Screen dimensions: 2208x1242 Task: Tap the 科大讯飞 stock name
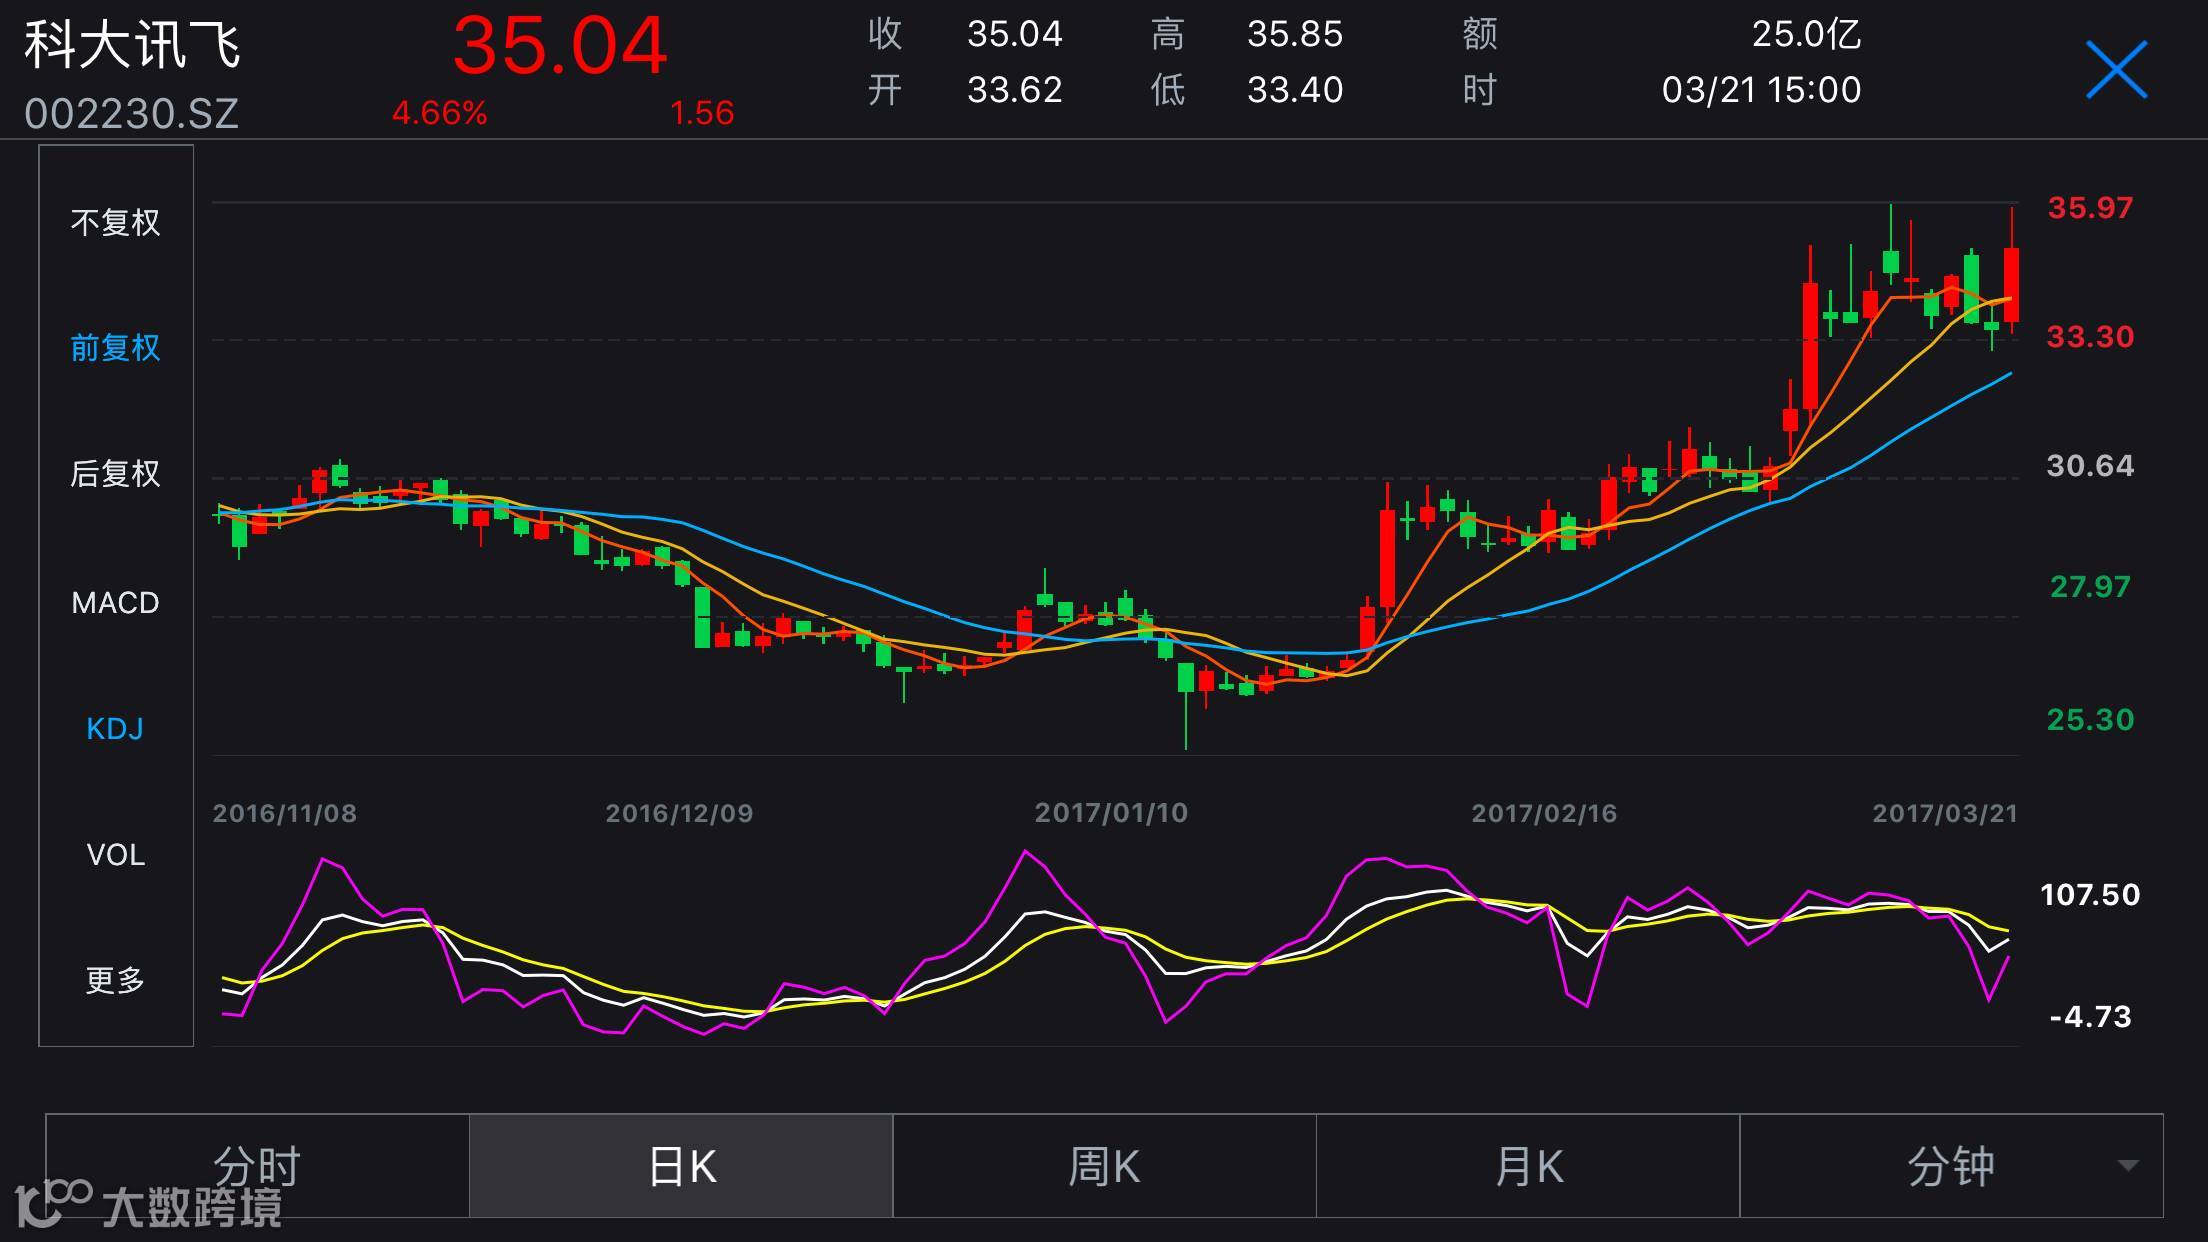(x=132, y=46)
